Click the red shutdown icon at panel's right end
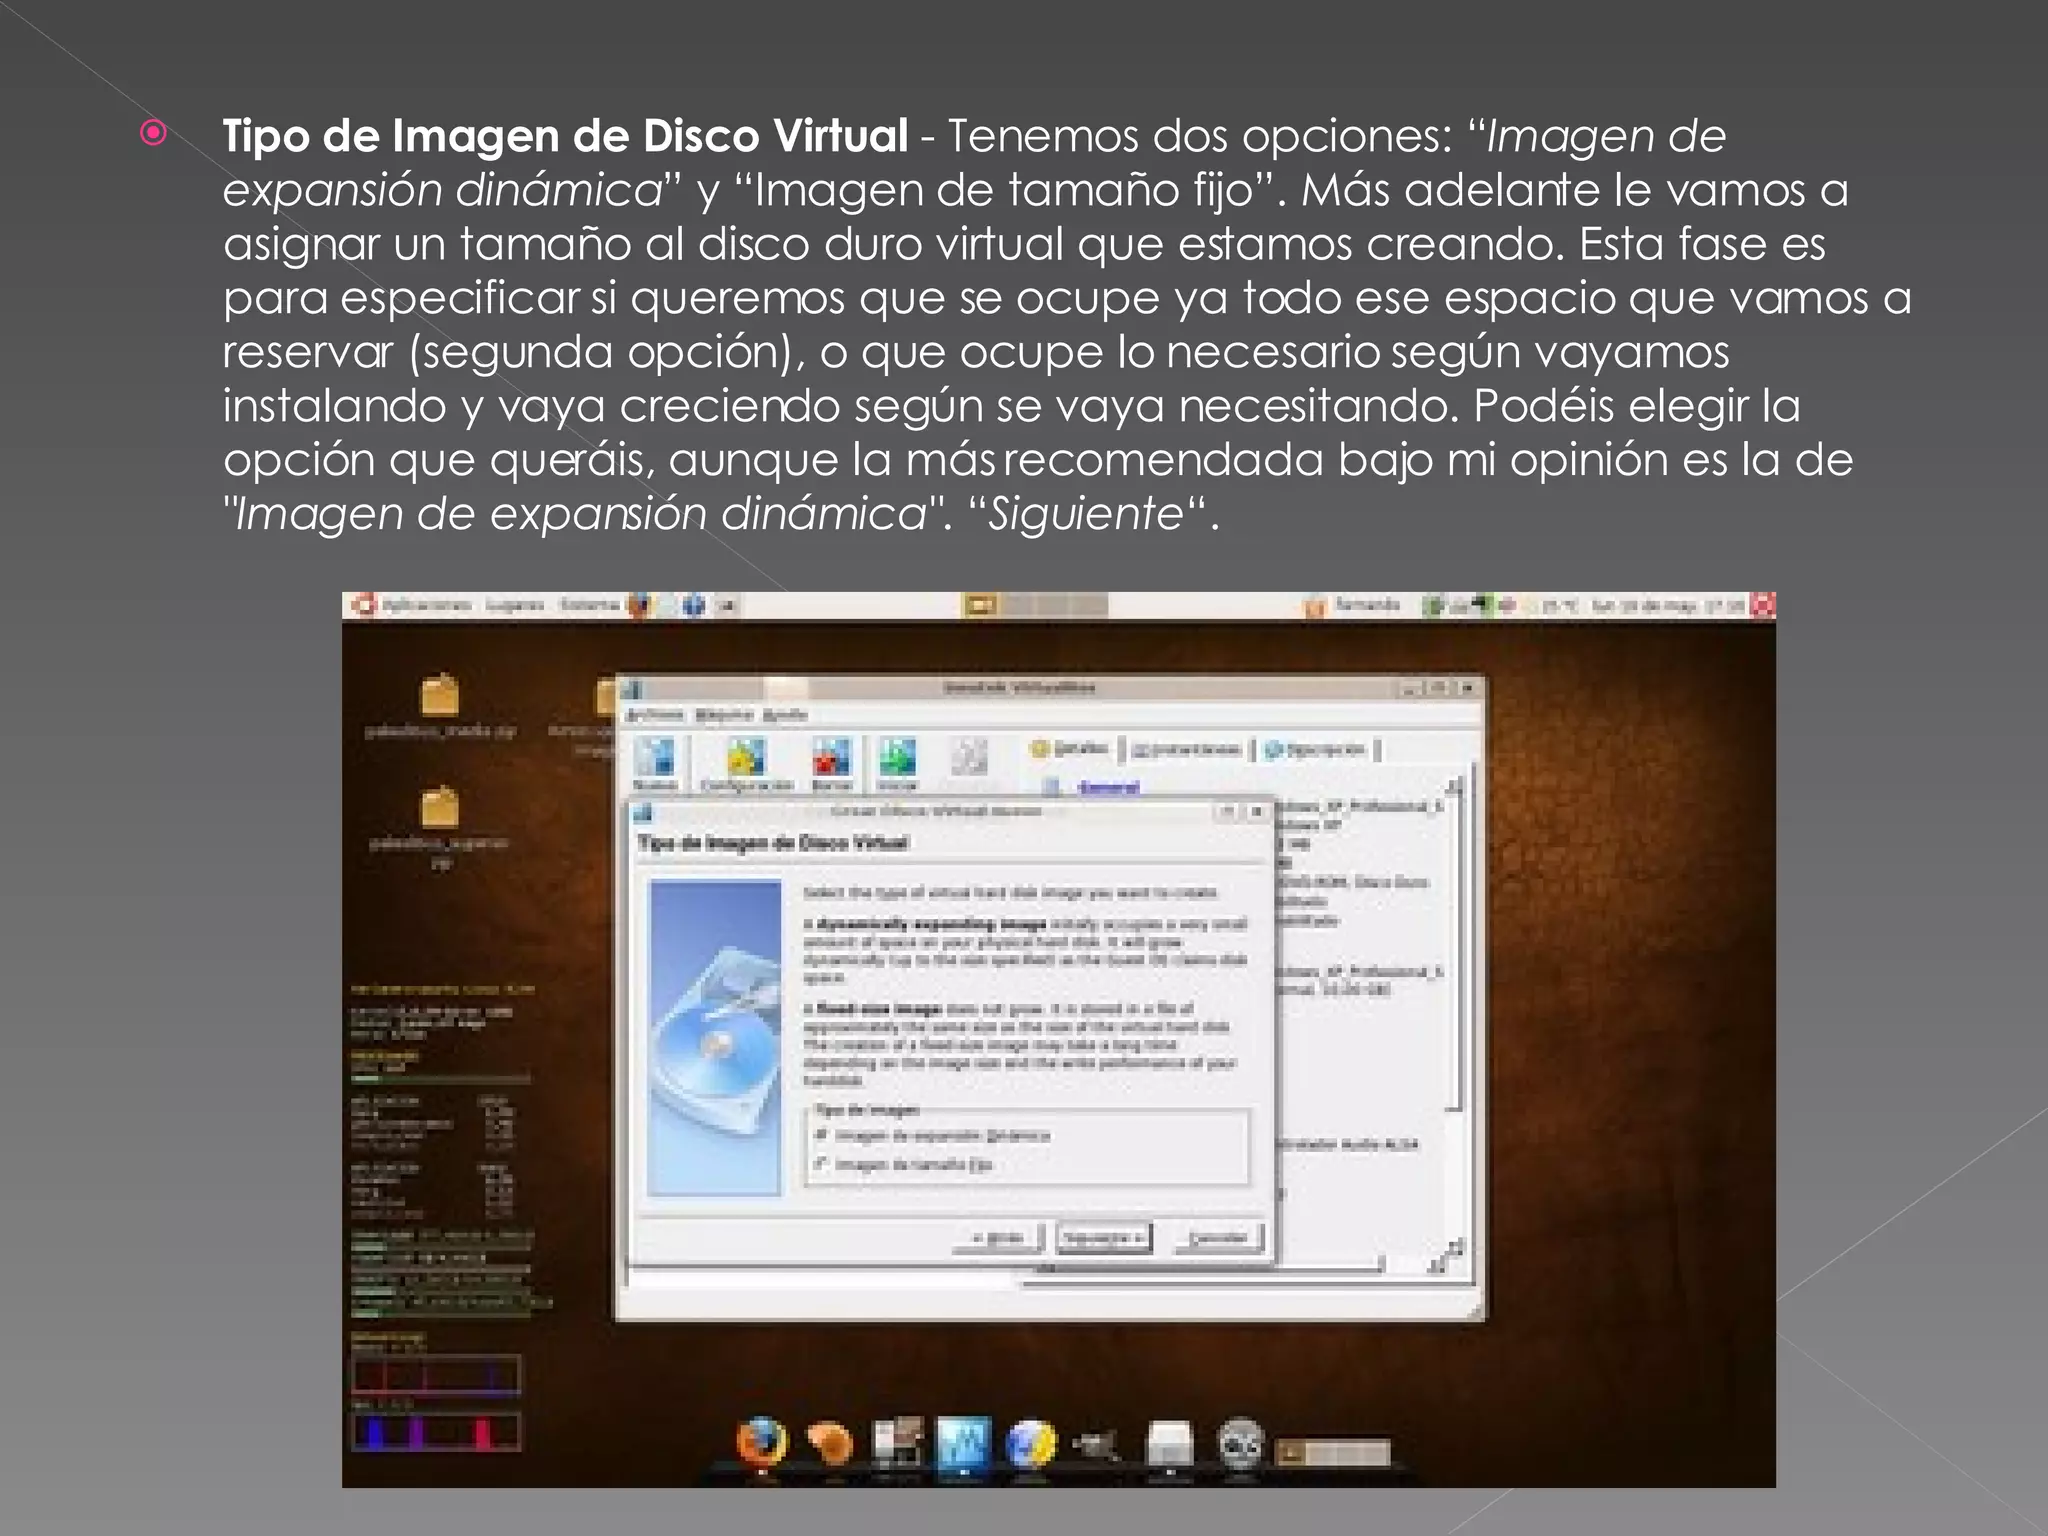 [1763, 605]
